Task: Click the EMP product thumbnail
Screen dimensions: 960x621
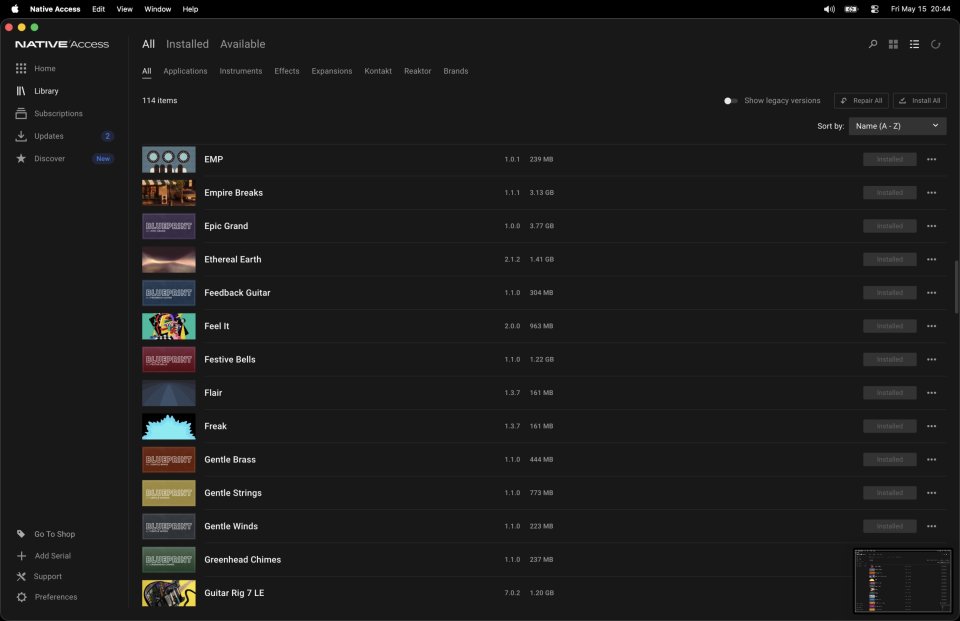Action: pos(169,159)
